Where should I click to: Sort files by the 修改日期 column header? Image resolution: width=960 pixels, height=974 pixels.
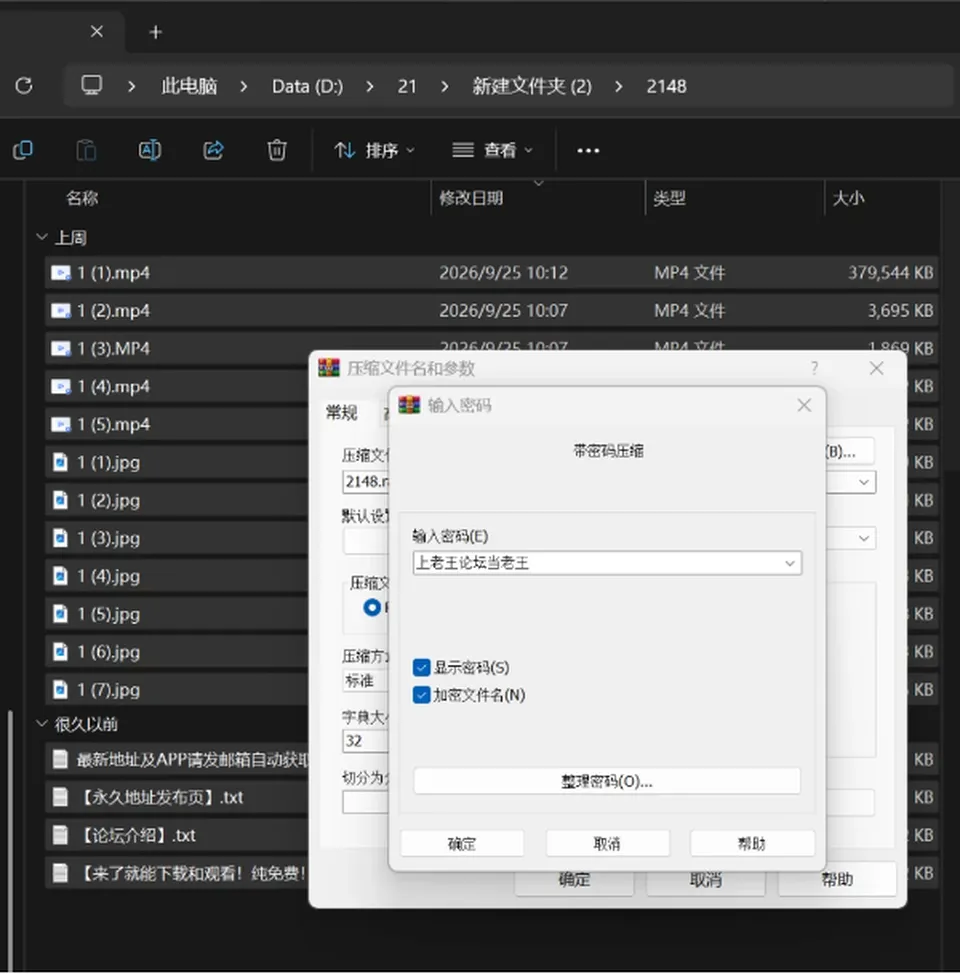471,198
